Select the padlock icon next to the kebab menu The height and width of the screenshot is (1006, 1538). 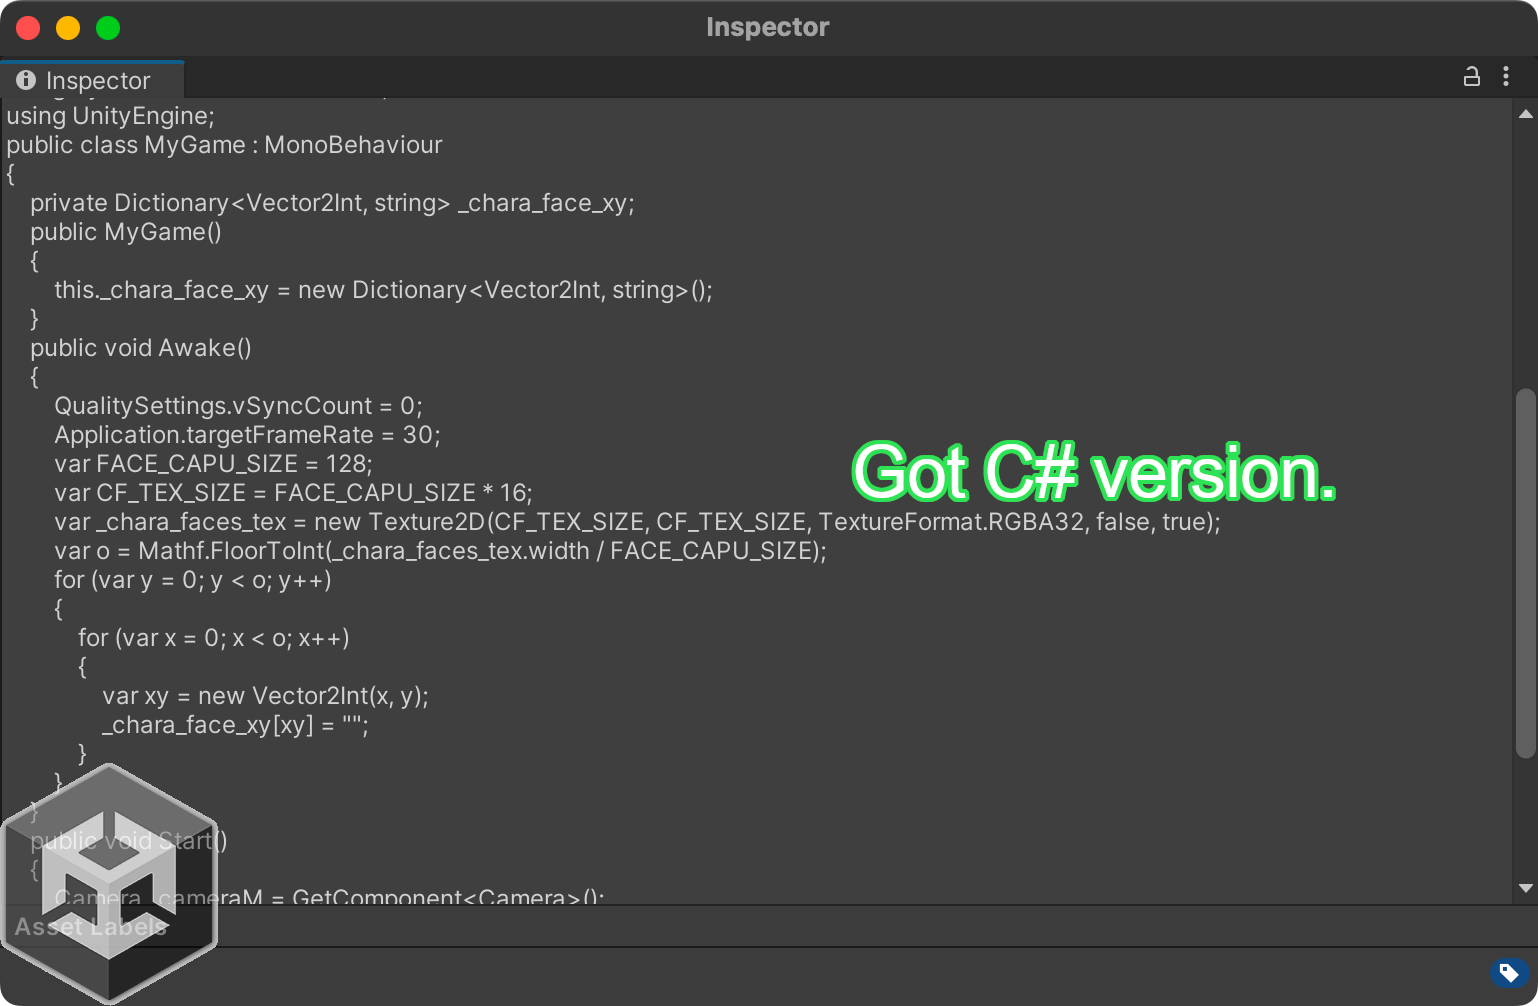(1471, 77)
